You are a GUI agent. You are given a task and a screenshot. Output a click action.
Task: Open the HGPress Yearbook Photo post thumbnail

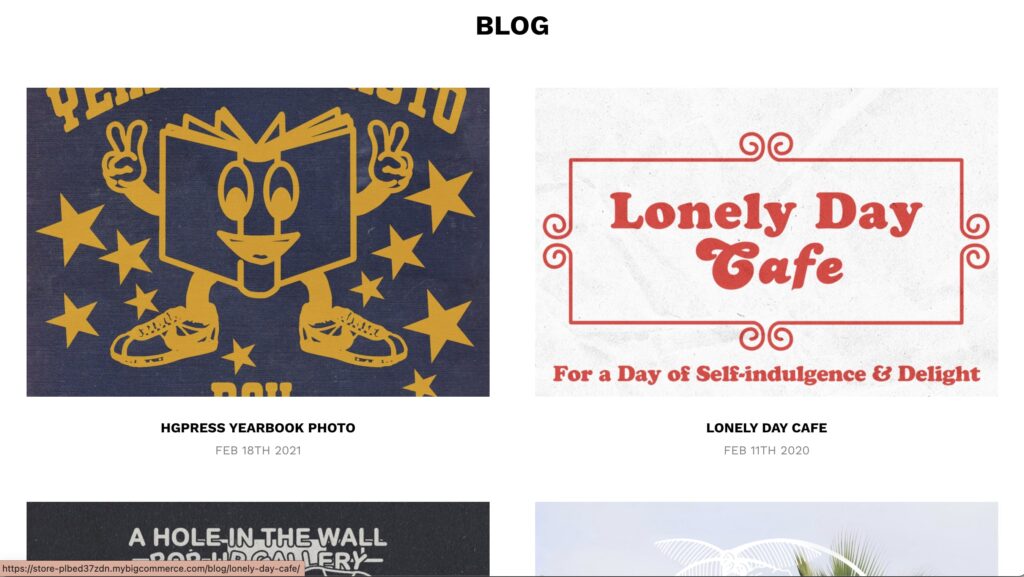click(x=258, y=242)
